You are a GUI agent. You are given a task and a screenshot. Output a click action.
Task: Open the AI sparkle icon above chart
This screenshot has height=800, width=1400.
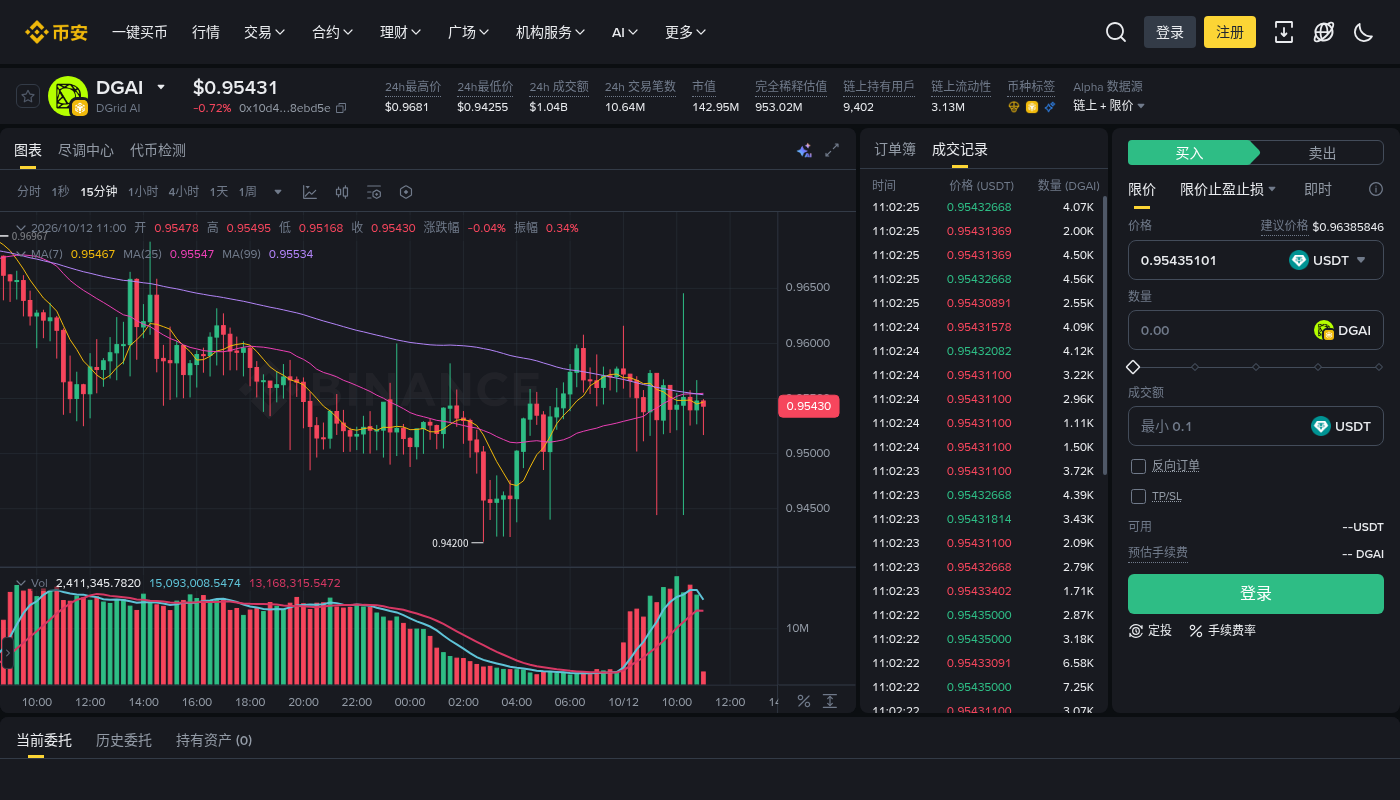[804, 150]
